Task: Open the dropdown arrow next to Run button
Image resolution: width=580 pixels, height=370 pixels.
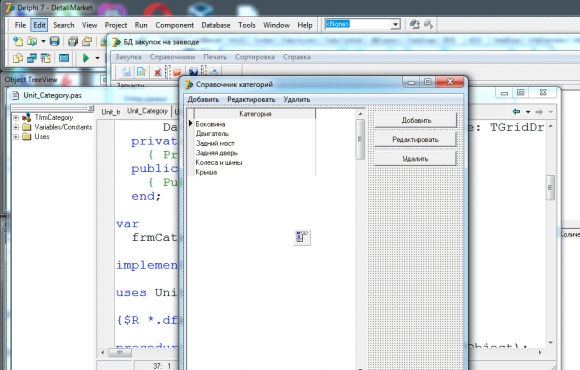Action: click(97, 58)
